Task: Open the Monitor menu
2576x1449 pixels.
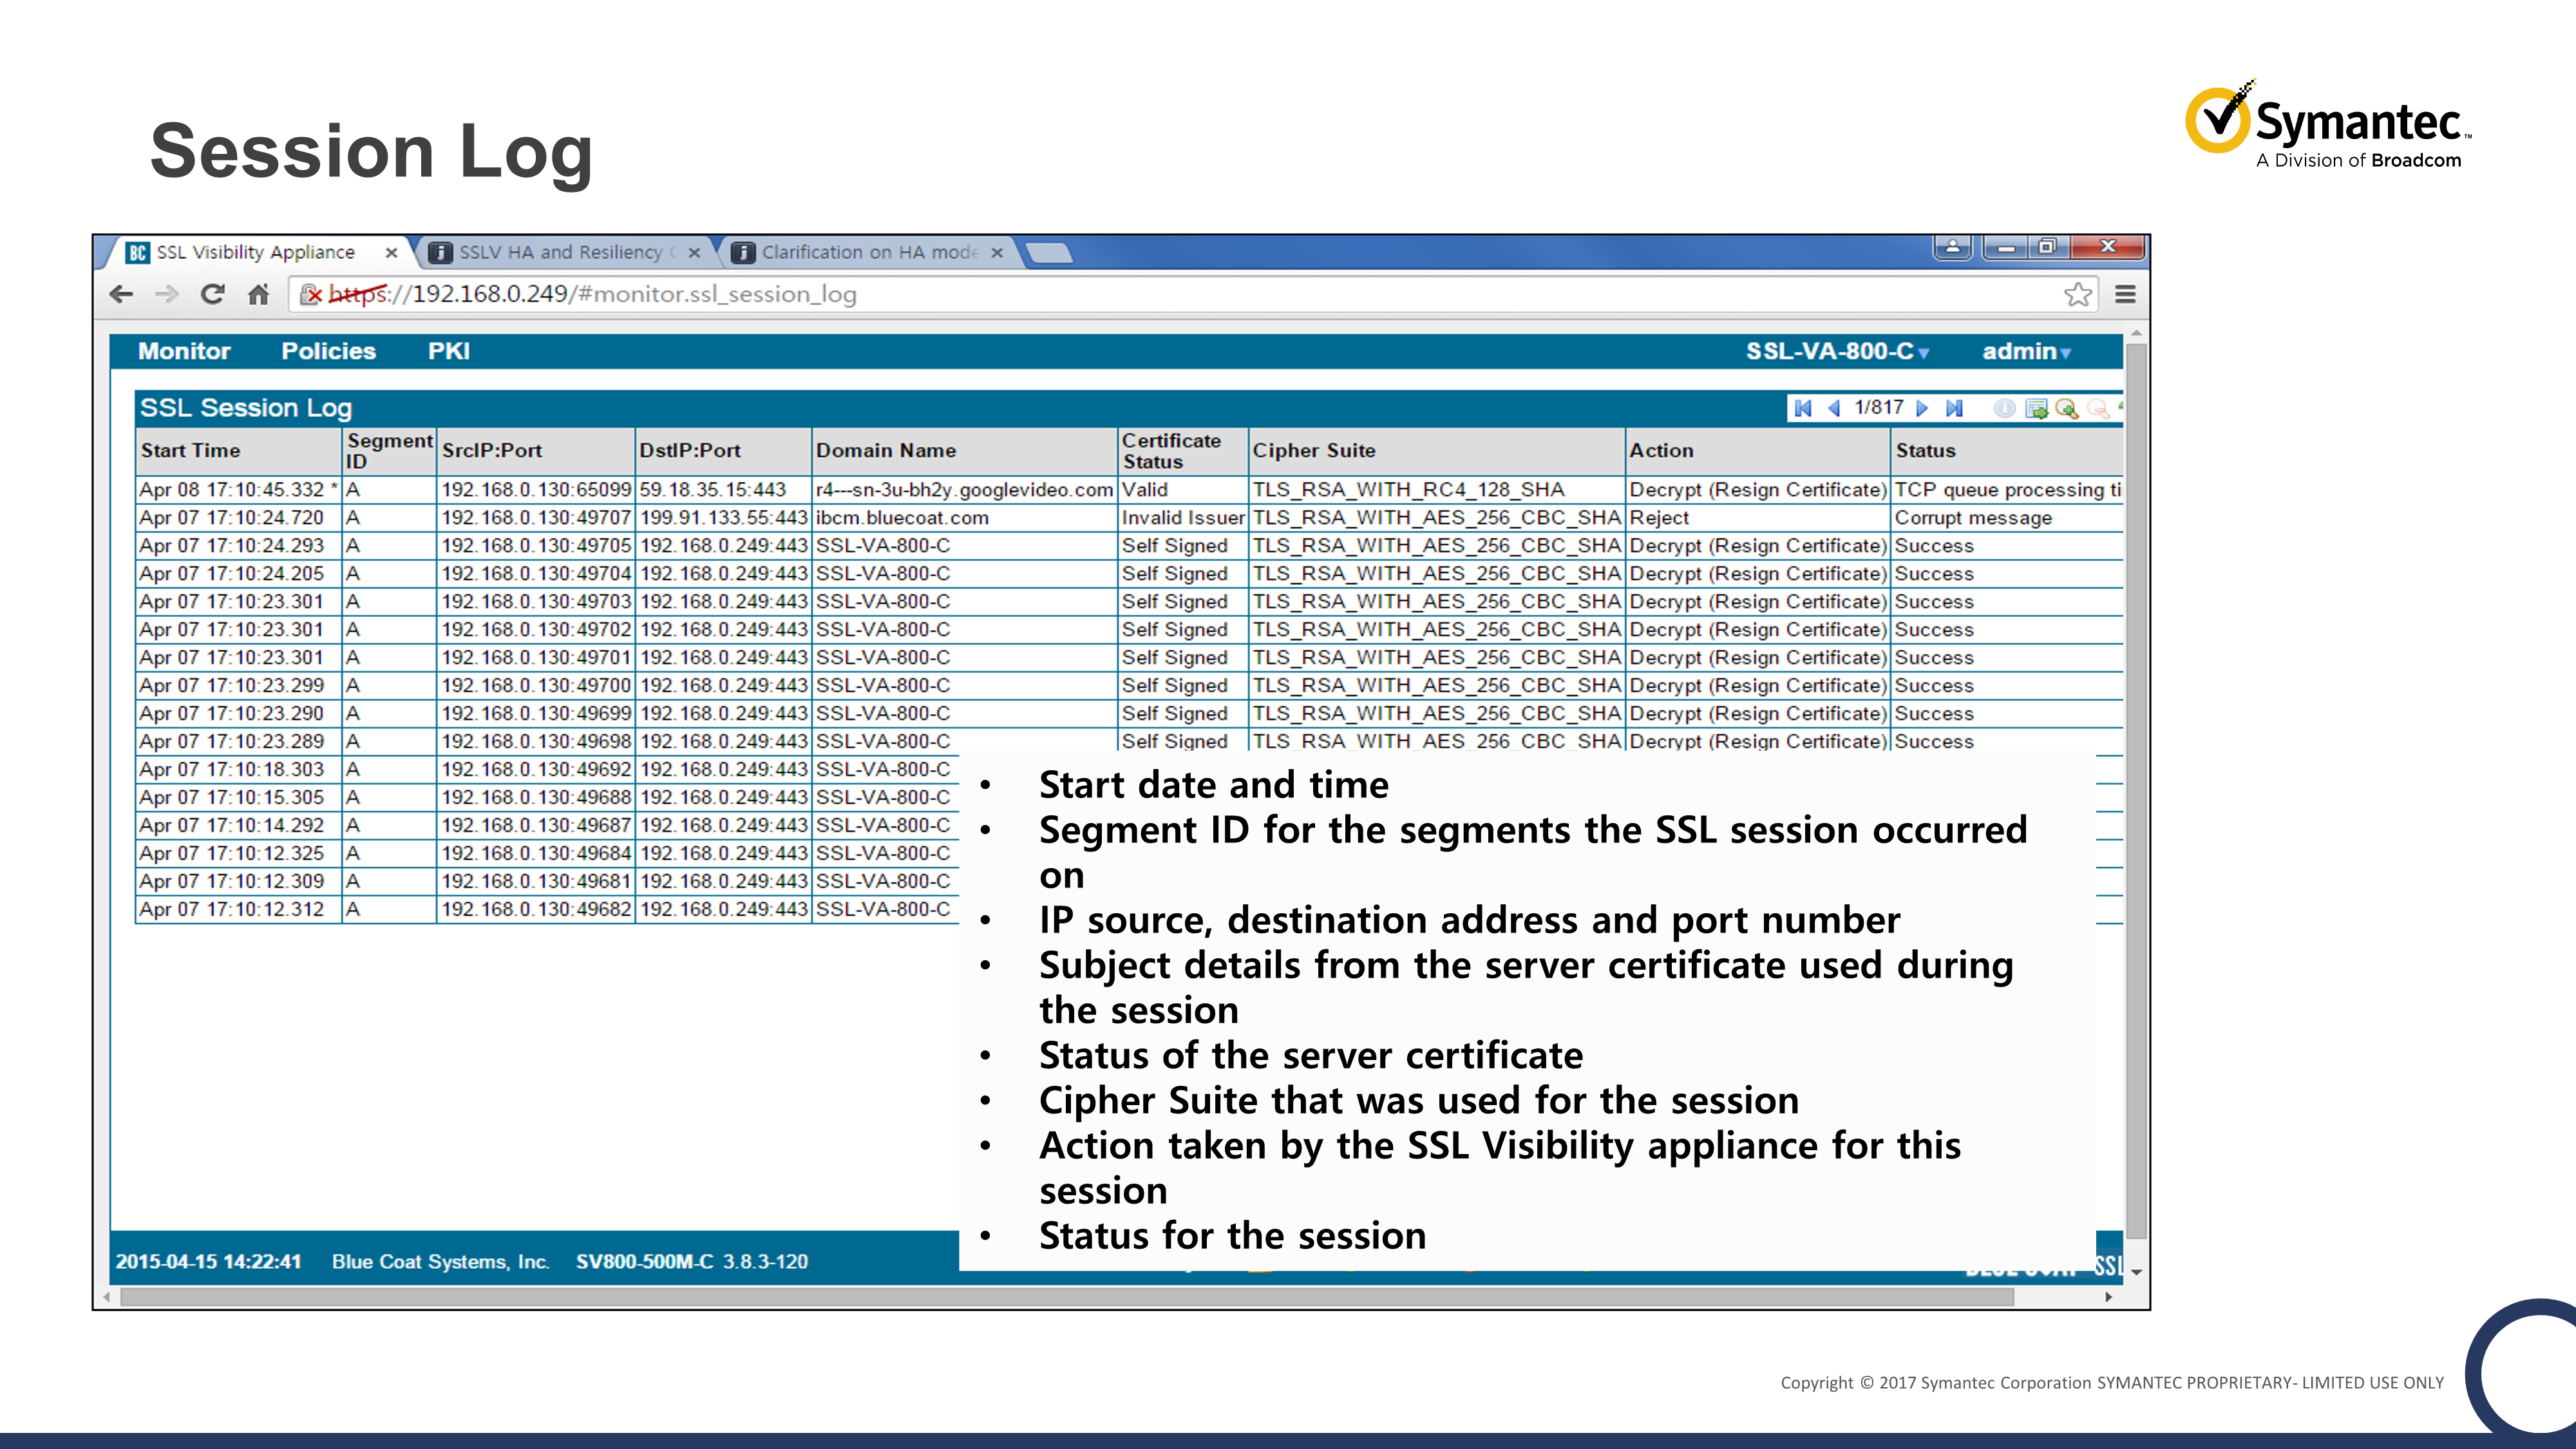Action: tap(184, 351)
